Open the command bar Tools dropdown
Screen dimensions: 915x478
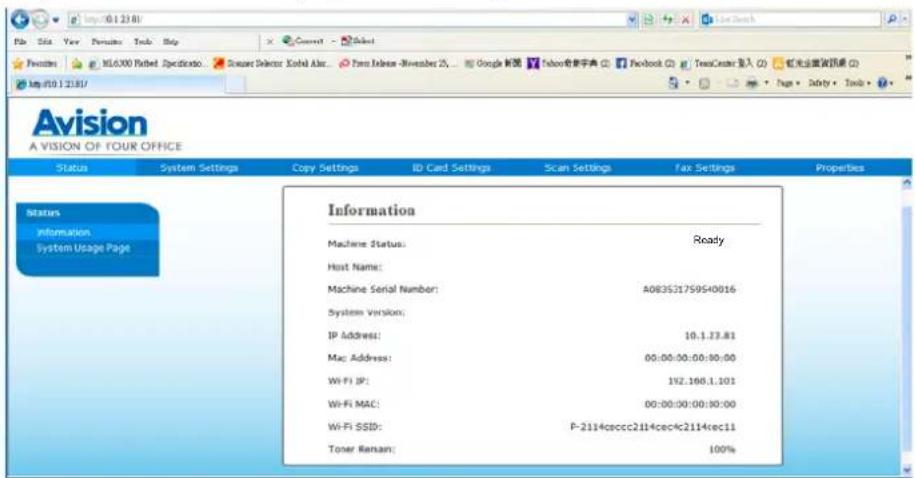tap(857, 83)
